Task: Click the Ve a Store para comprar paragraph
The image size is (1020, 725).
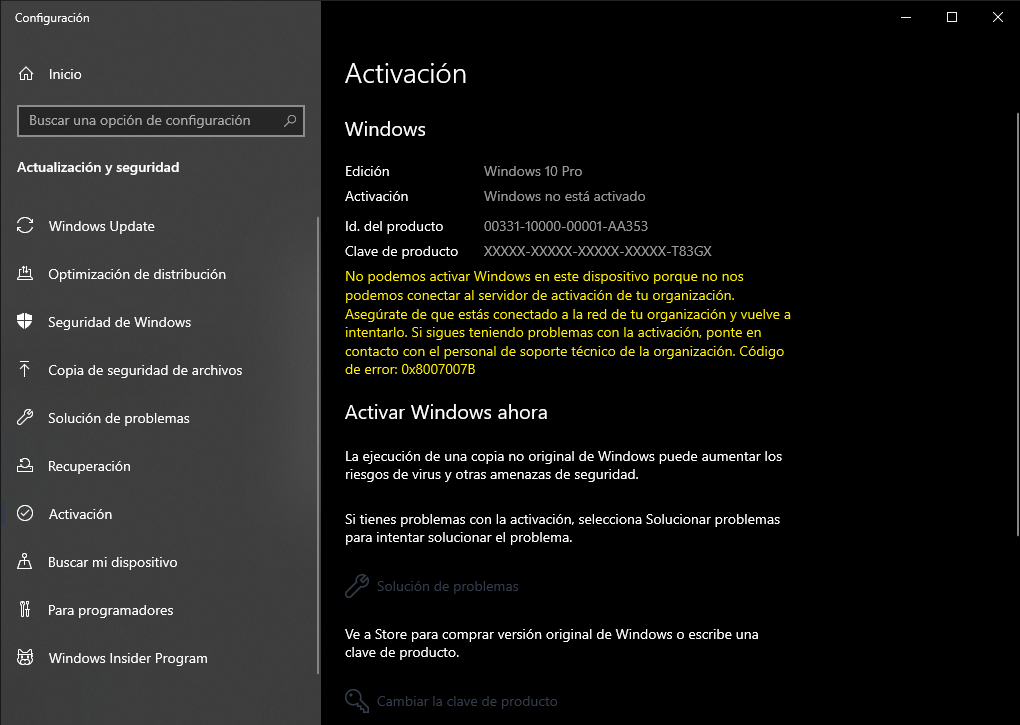Action: 552,643
